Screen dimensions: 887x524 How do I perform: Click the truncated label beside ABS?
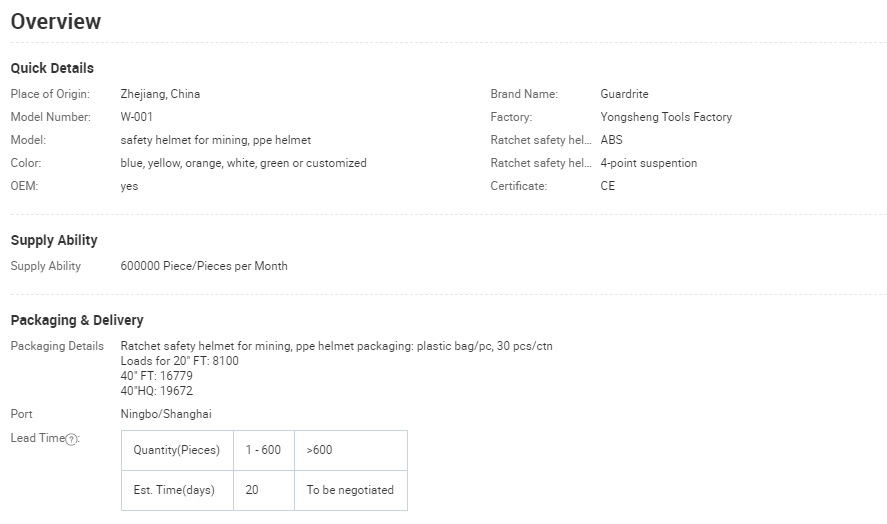coord(540,140)
